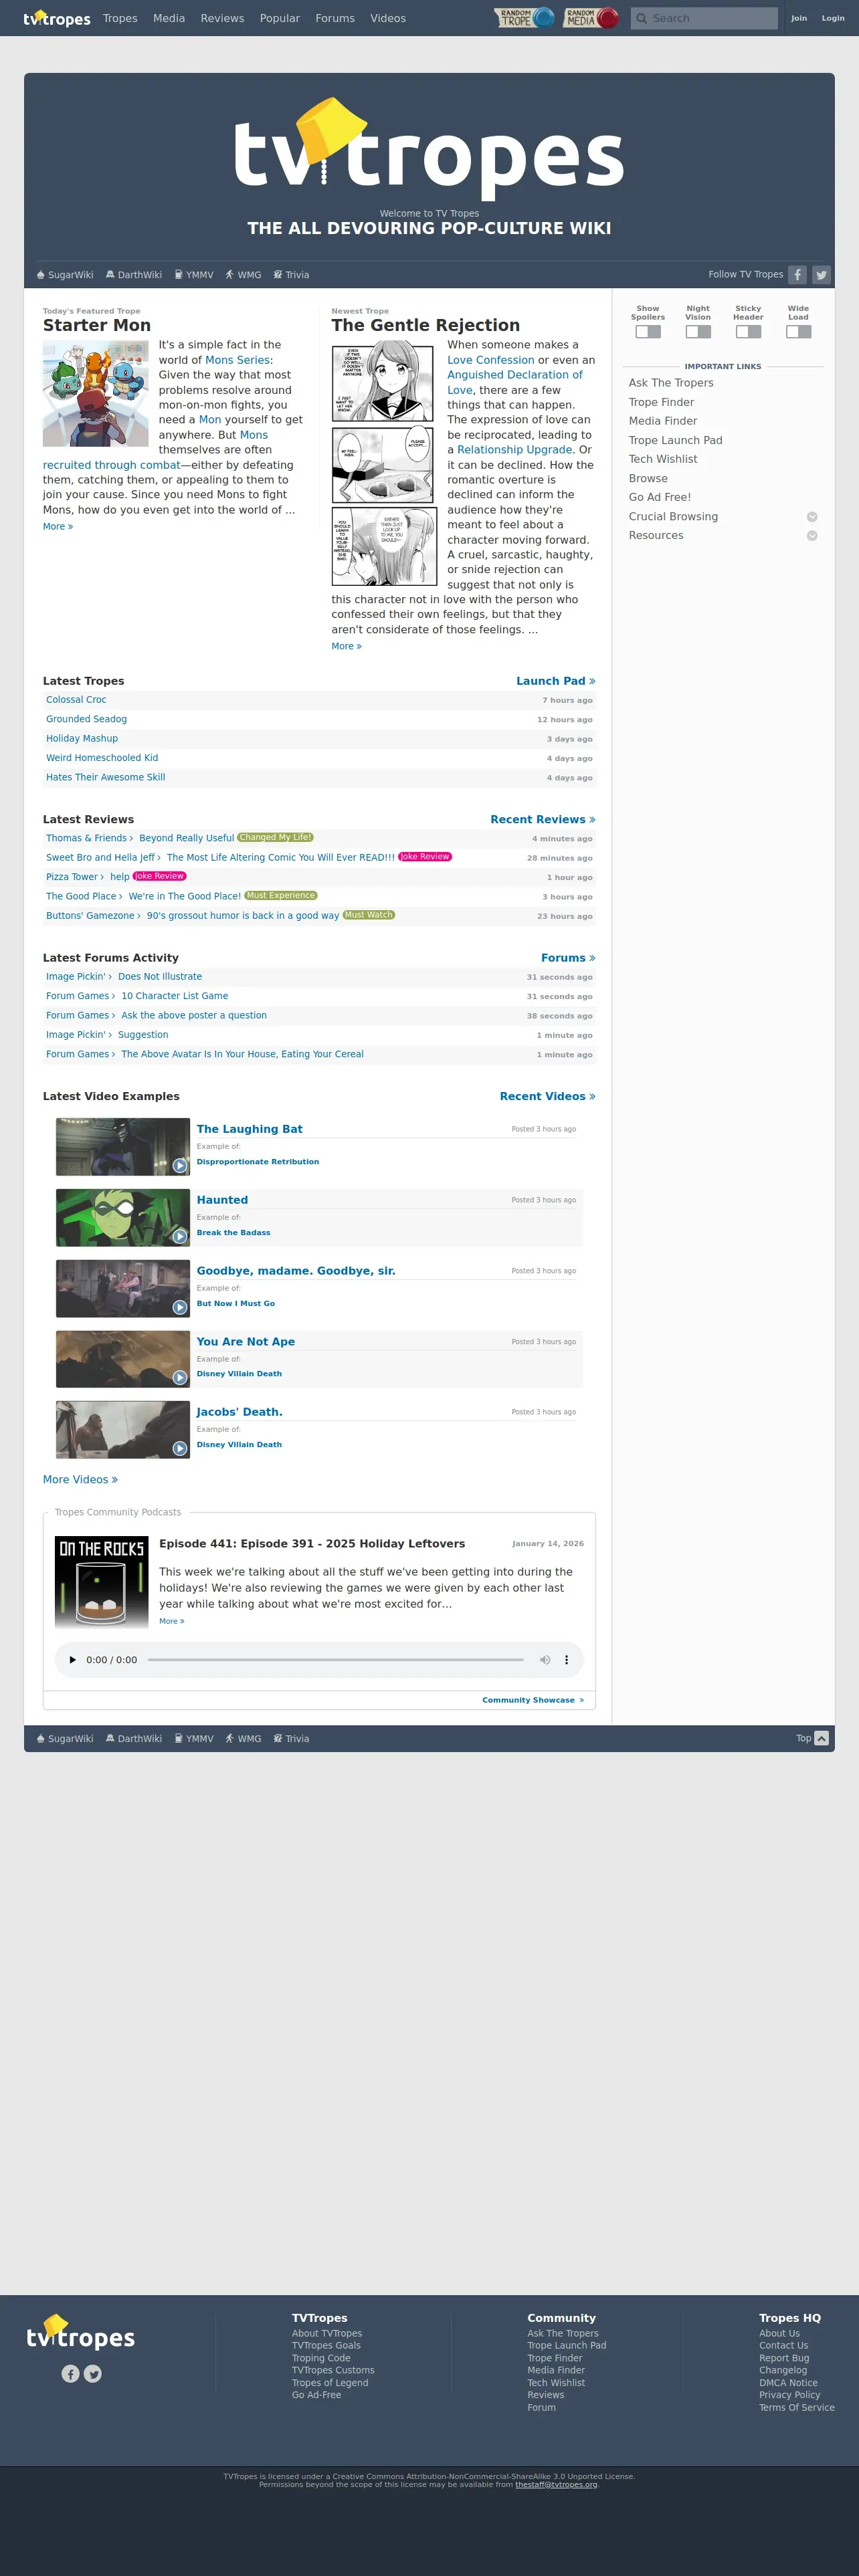859x2576 pixels.
Task: Open Twitter from Follow TV Tropes
Action: pyautogui.click(x=821, y=275)
